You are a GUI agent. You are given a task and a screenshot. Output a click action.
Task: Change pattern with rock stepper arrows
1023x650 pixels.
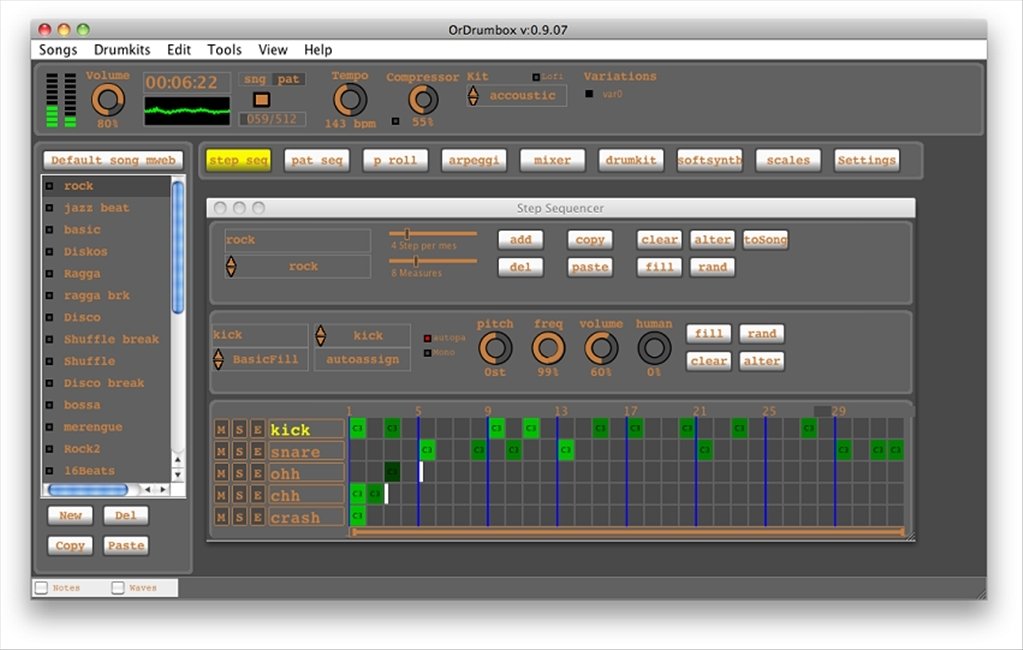coord(231,266)
